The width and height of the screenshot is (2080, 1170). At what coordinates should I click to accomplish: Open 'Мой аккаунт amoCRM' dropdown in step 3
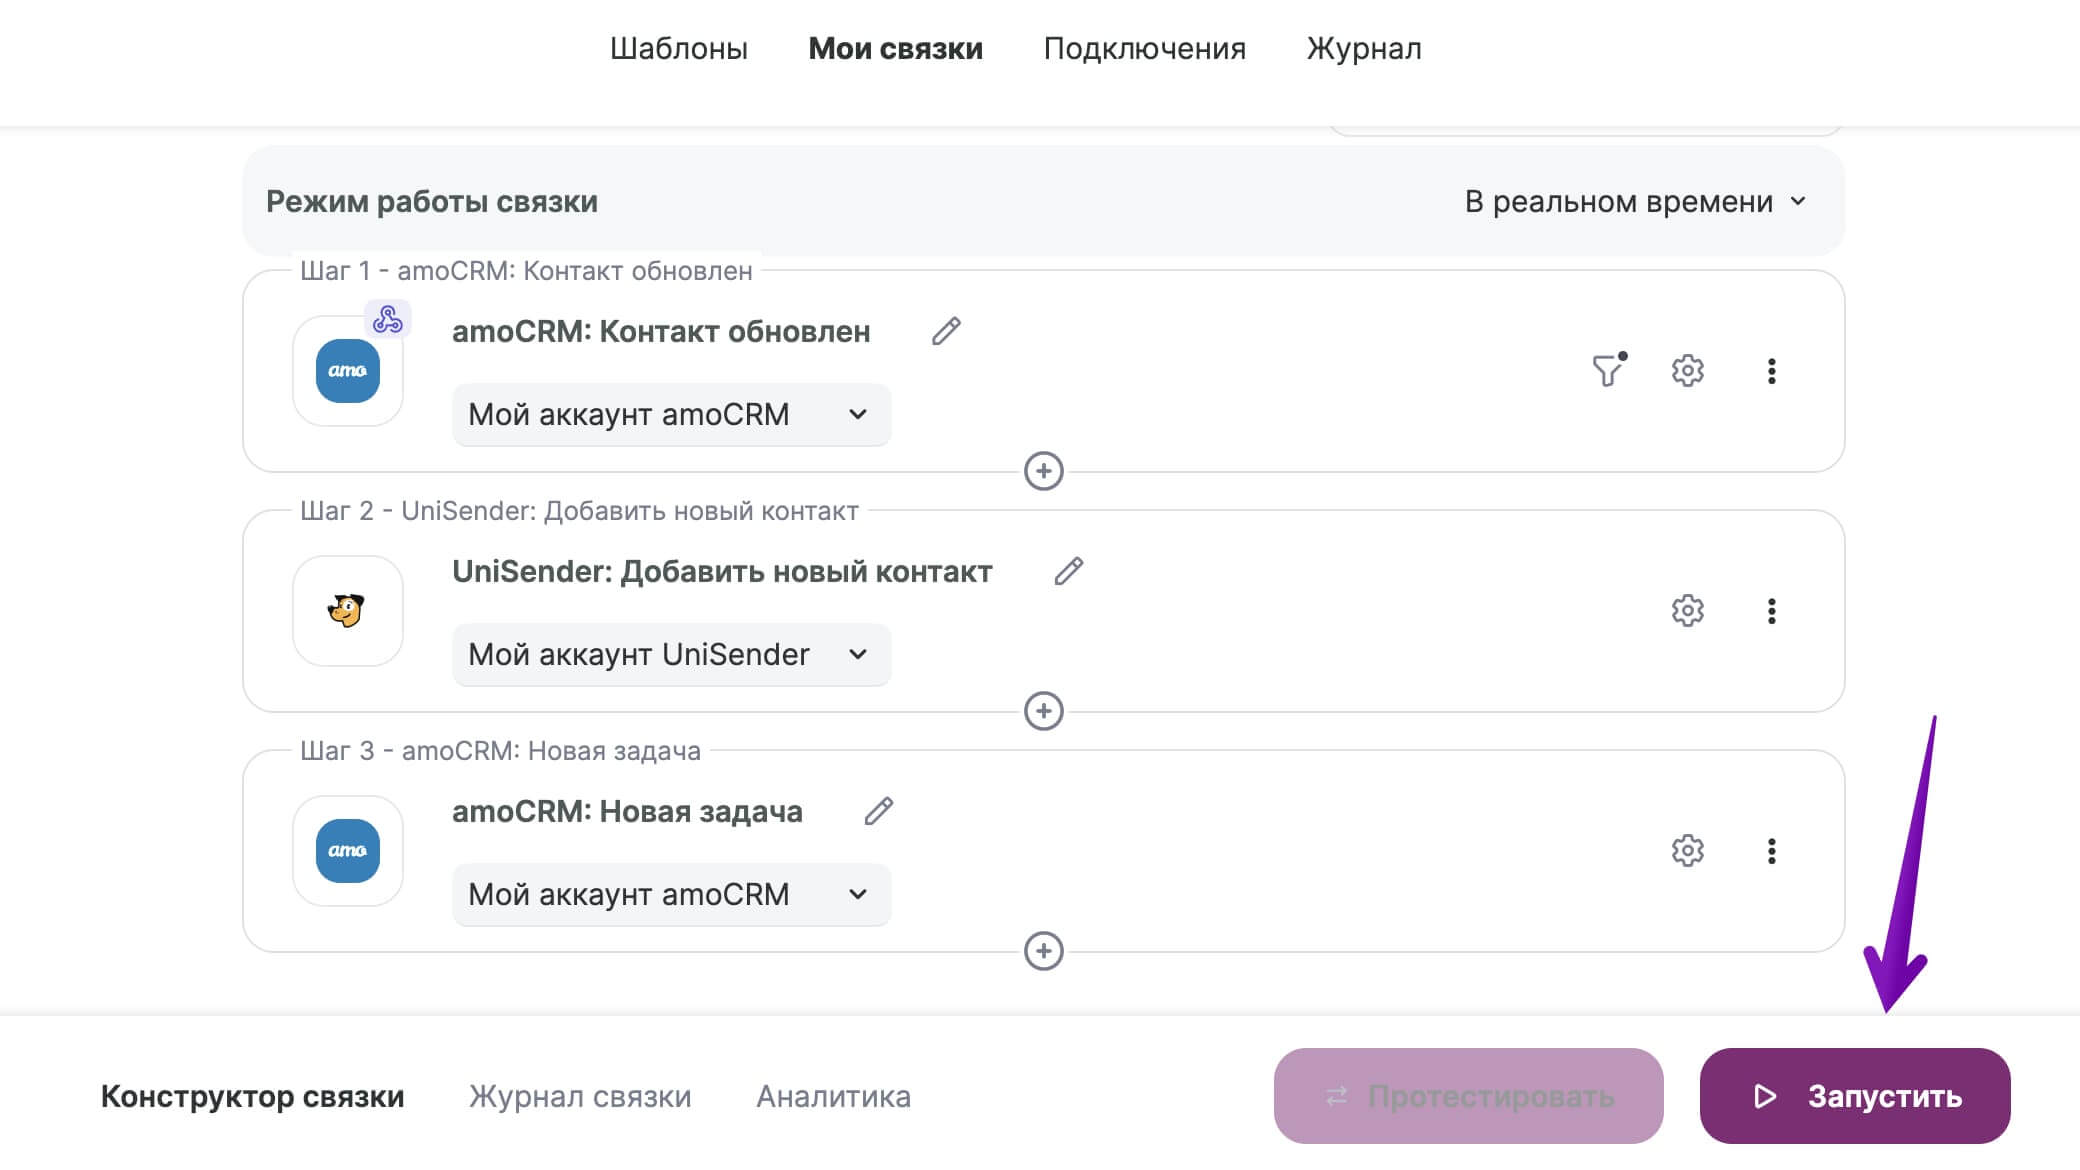point(671,894)
